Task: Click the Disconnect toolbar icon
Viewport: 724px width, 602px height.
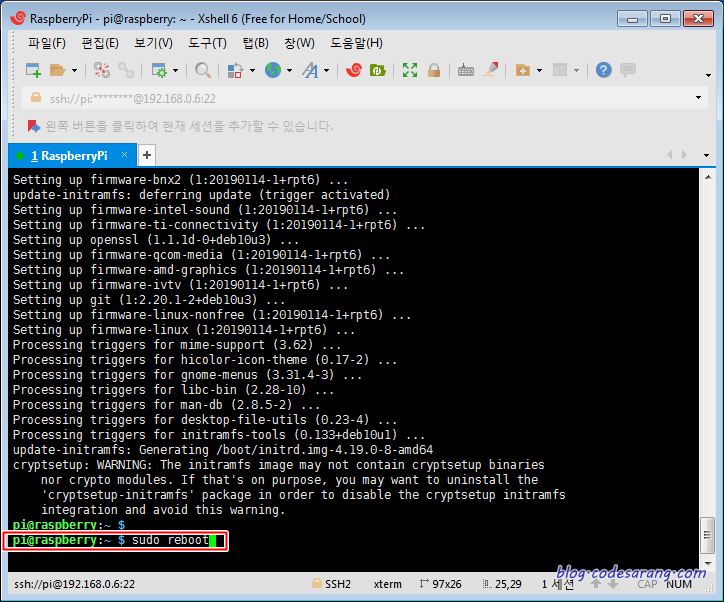Action: click(102, 70)
